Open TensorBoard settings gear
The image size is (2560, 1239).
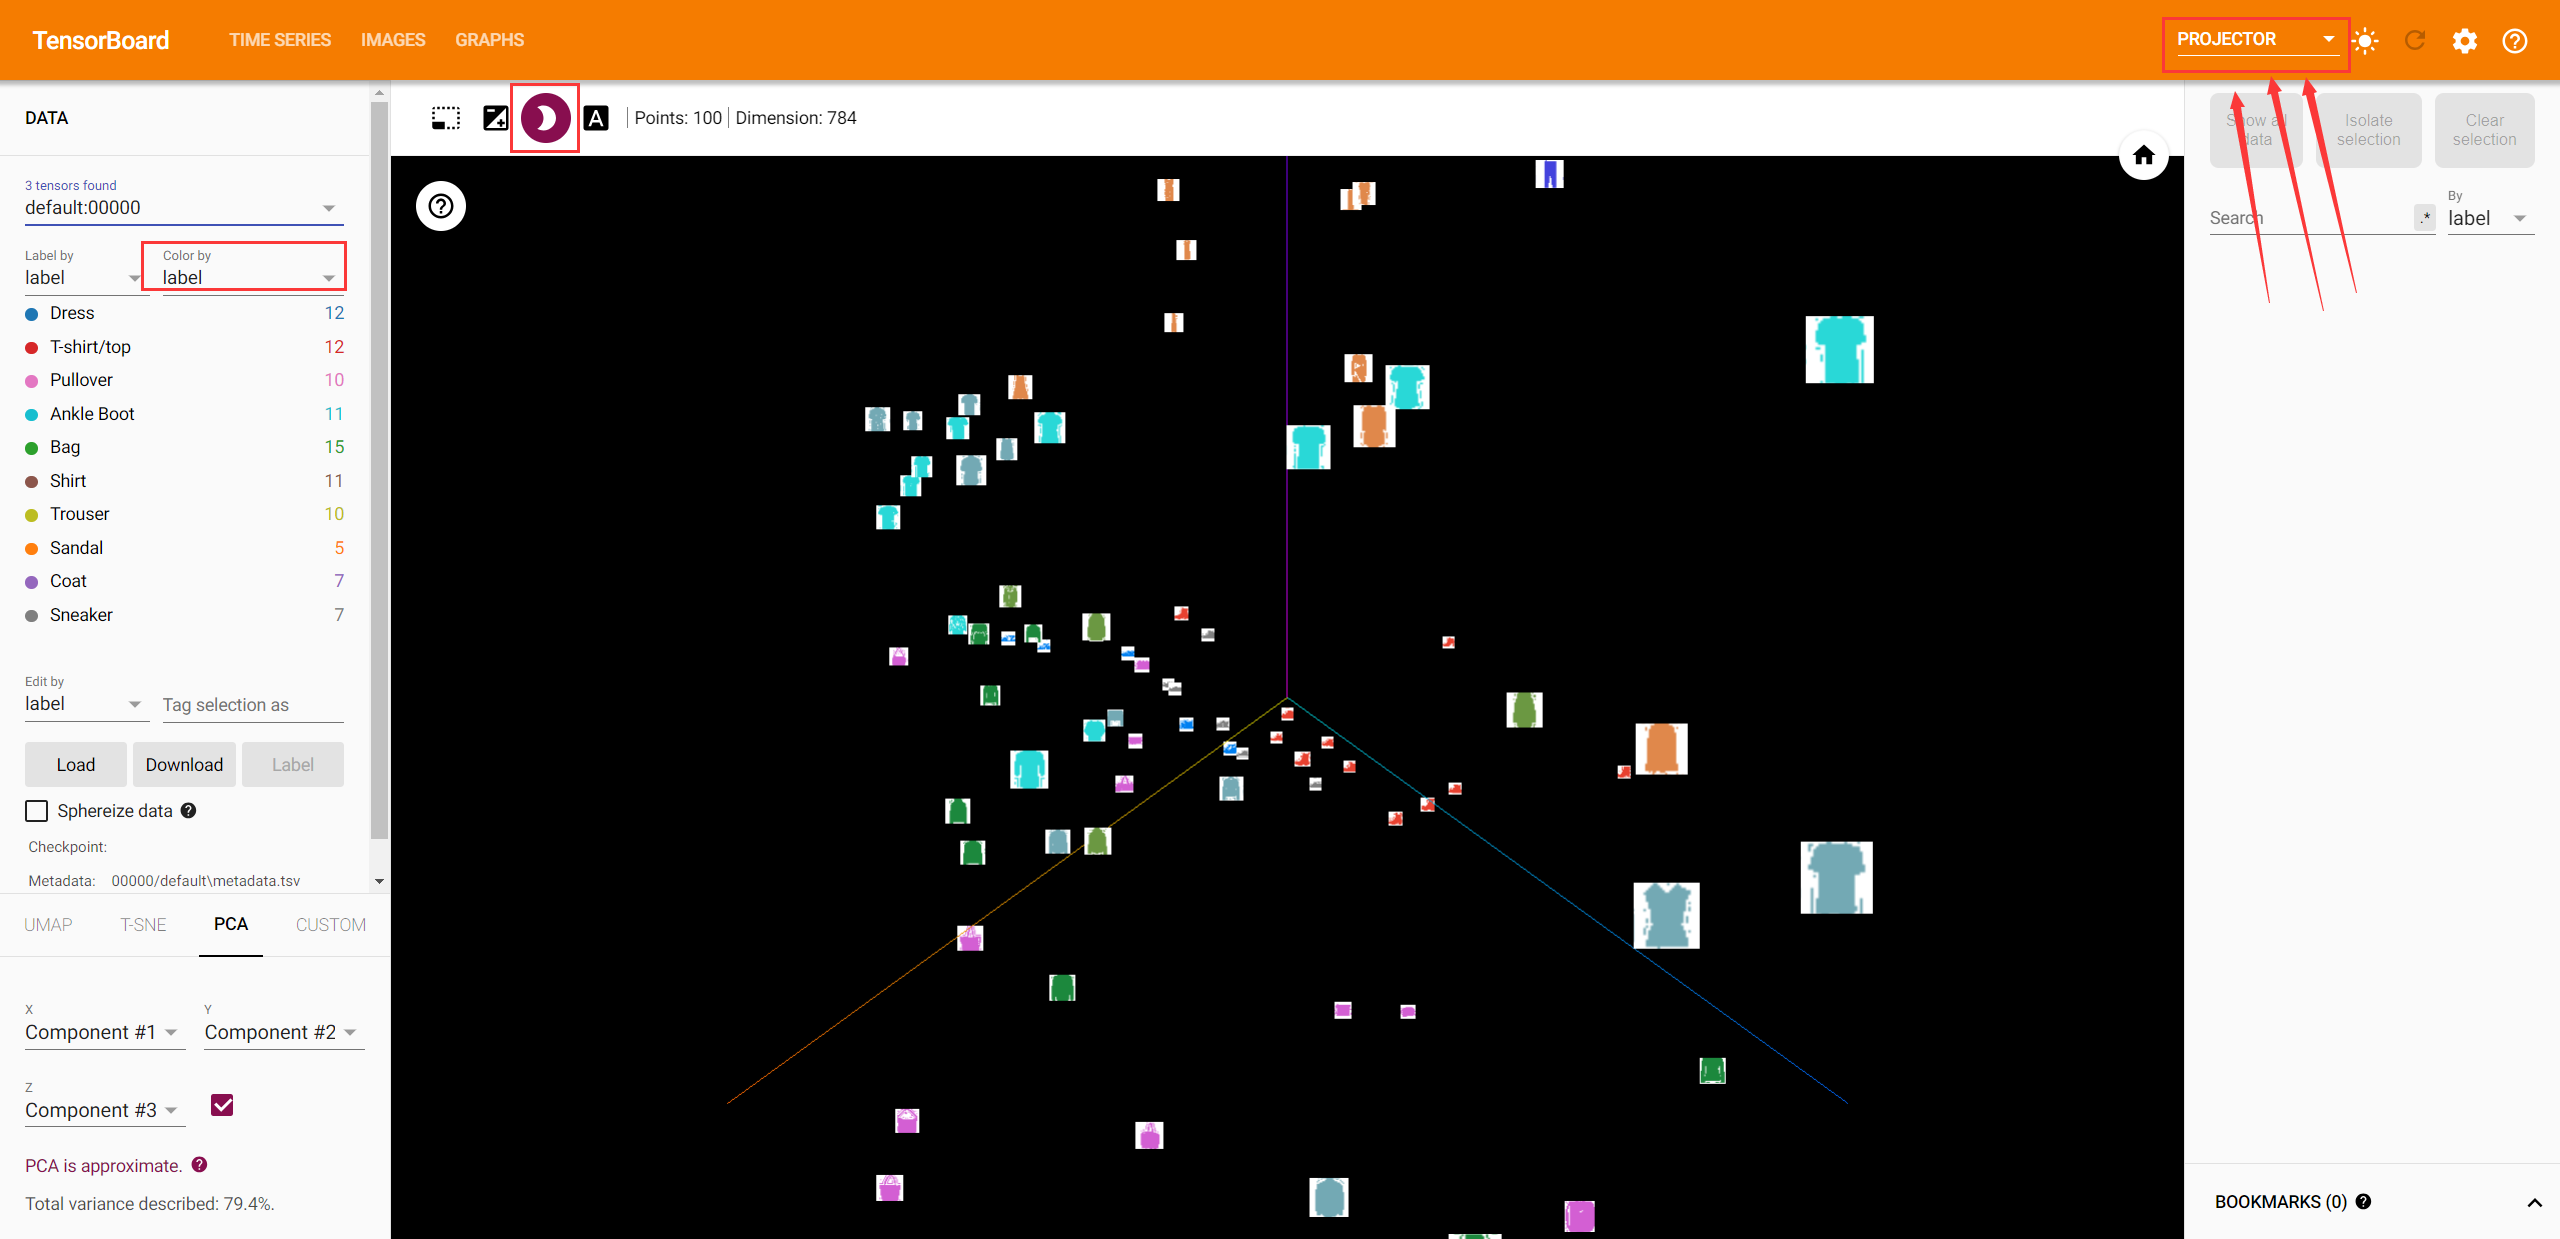click(2465, 40)
